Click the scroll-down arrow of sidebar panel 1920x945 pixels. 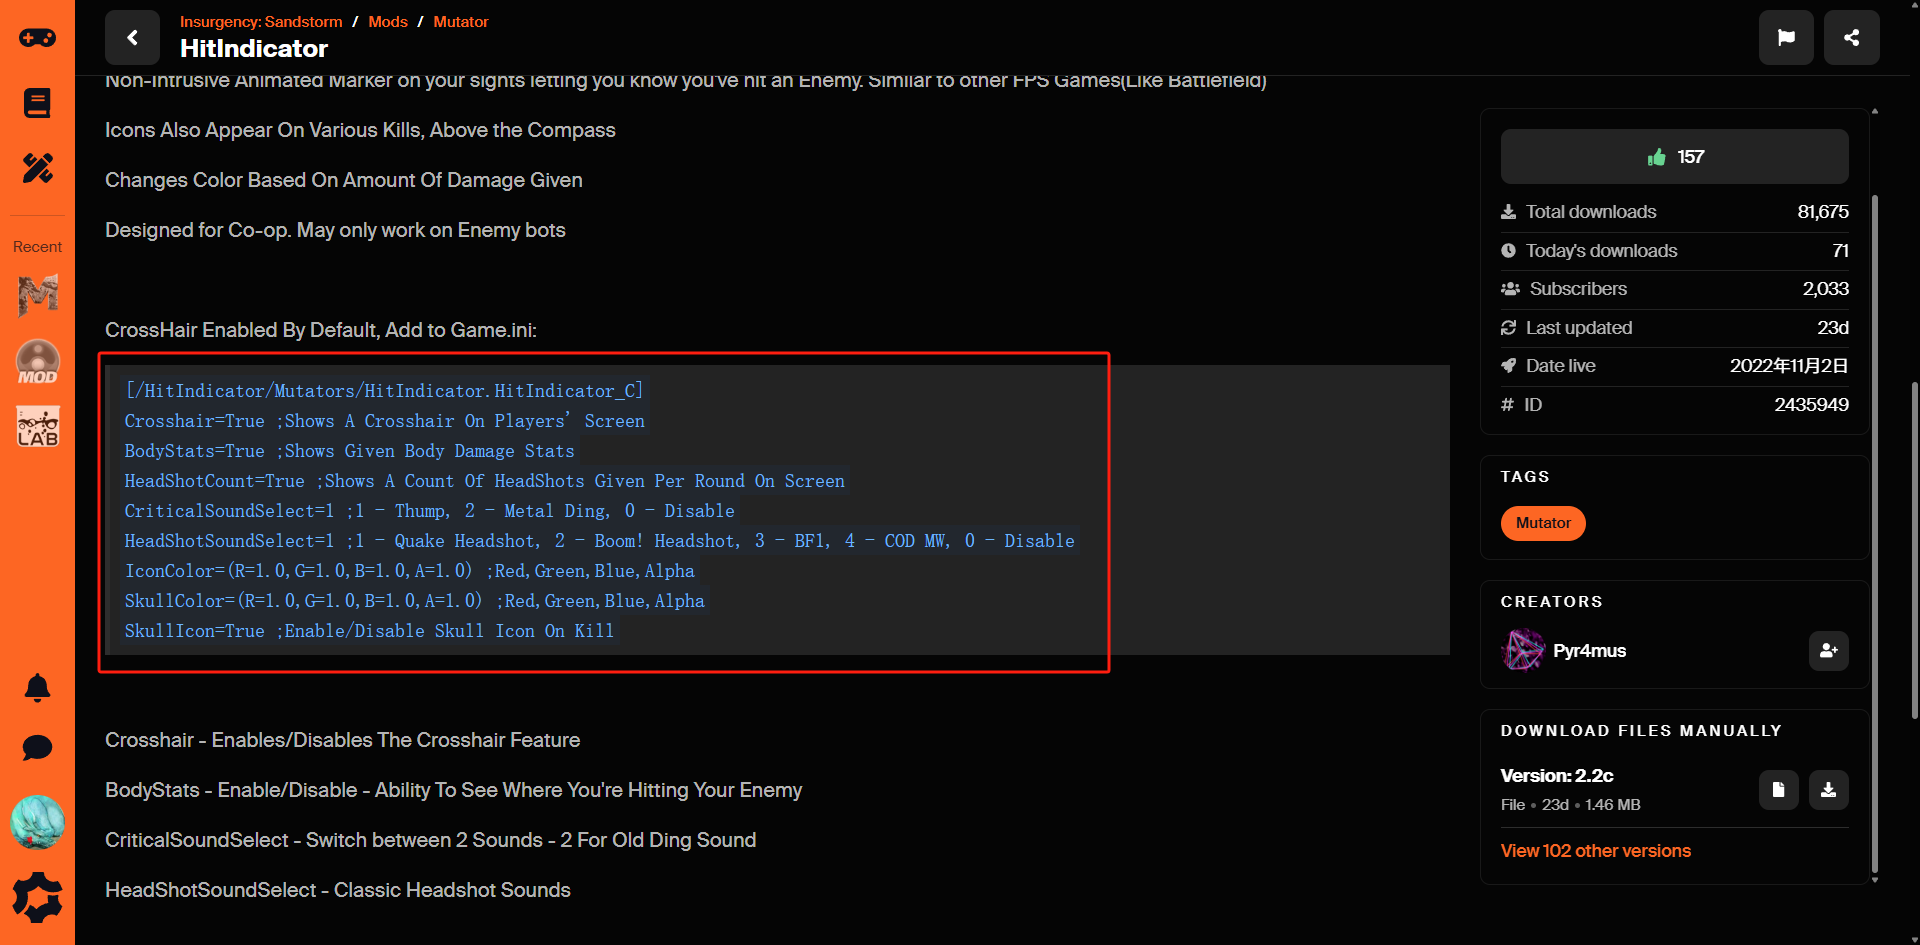1875,880
